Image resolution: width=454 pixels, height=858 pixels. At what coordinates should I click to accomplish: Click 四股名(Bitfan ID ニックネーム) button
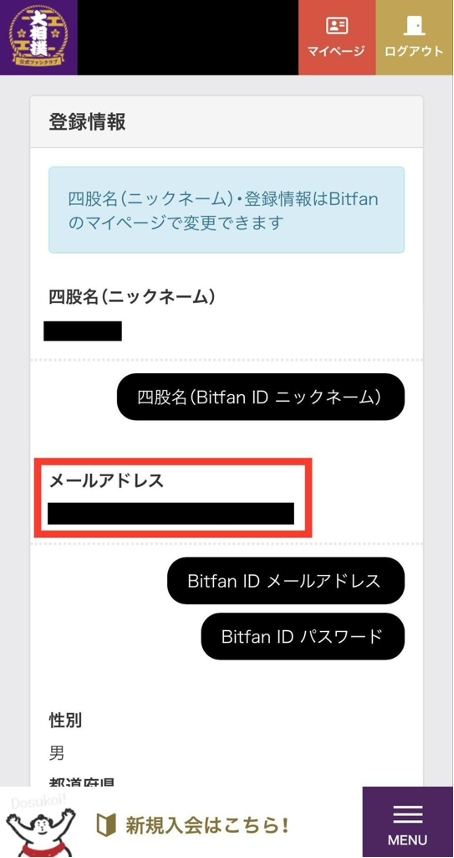pyautogui.click(x=261, y=397)
